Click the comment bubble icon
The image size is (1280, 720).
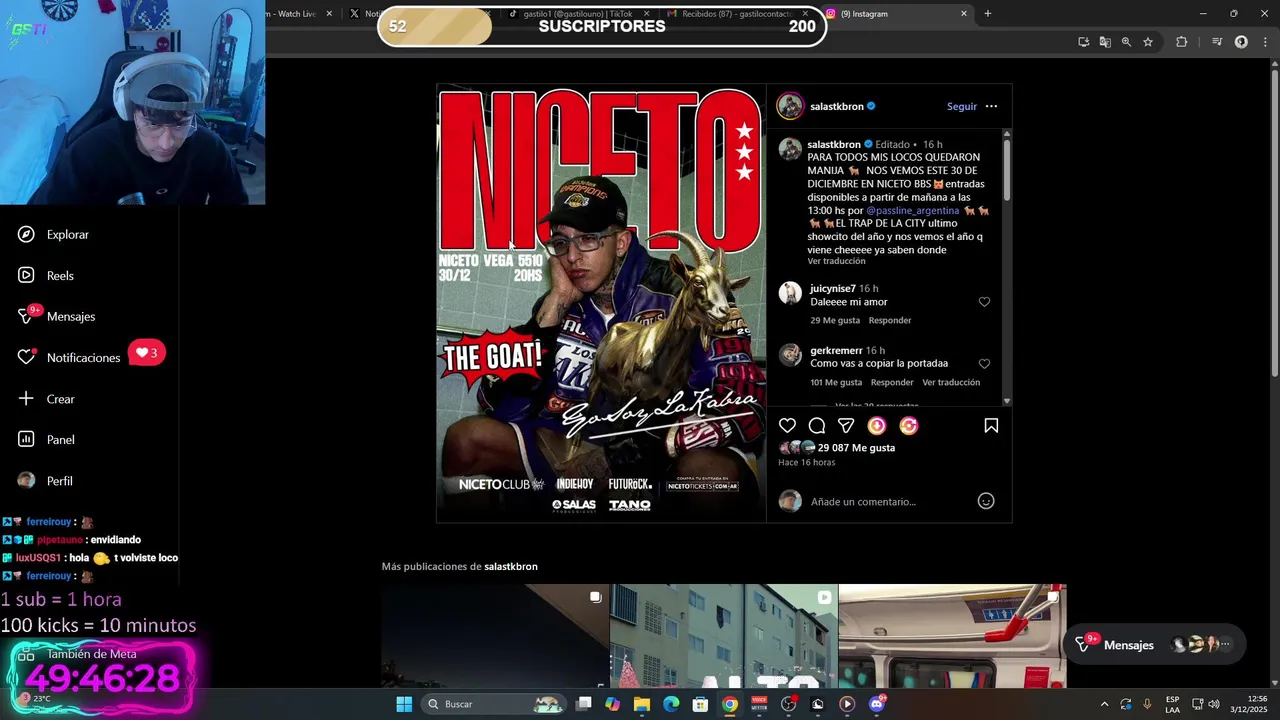click(817, 426)
